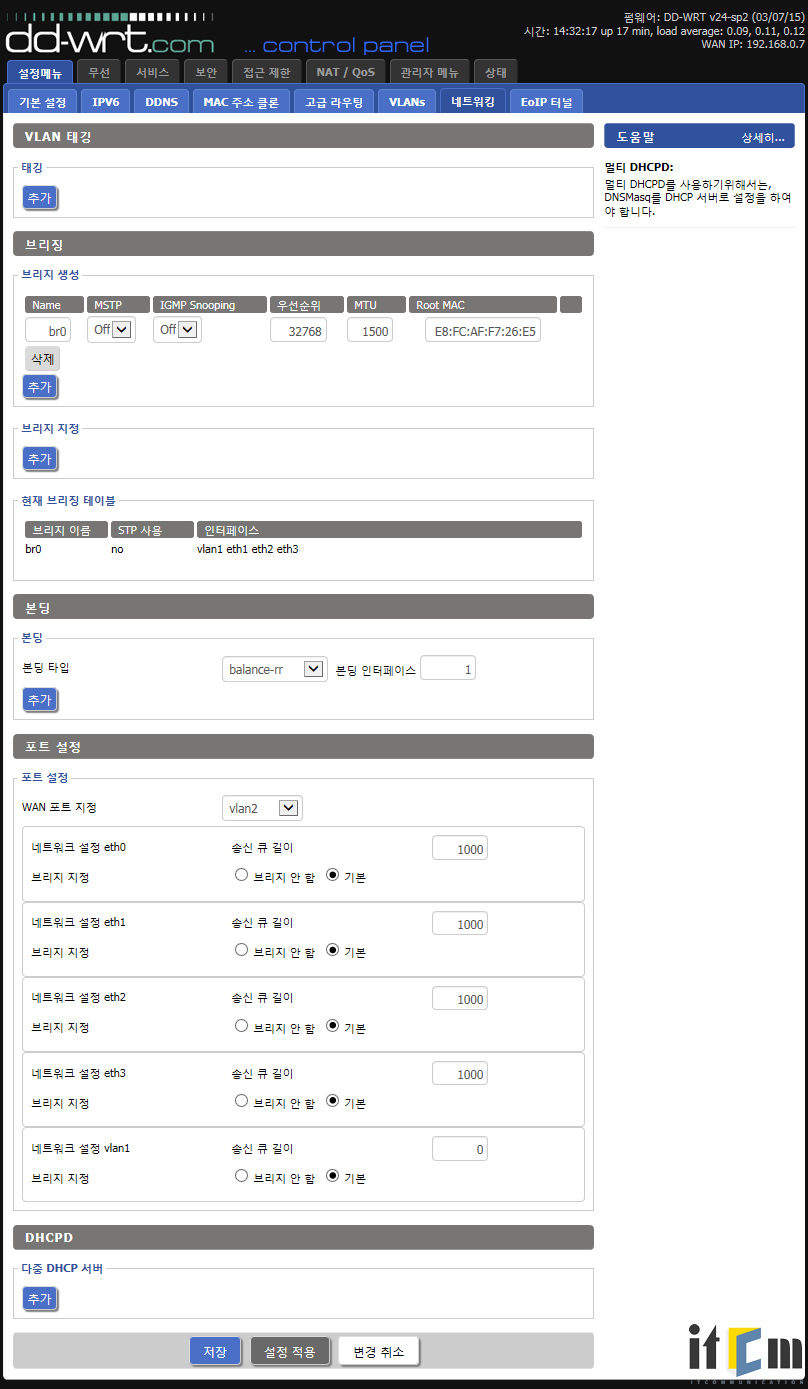Open the MSTP Off dropdown
808x1389 pixels.
tap(111, 329)
